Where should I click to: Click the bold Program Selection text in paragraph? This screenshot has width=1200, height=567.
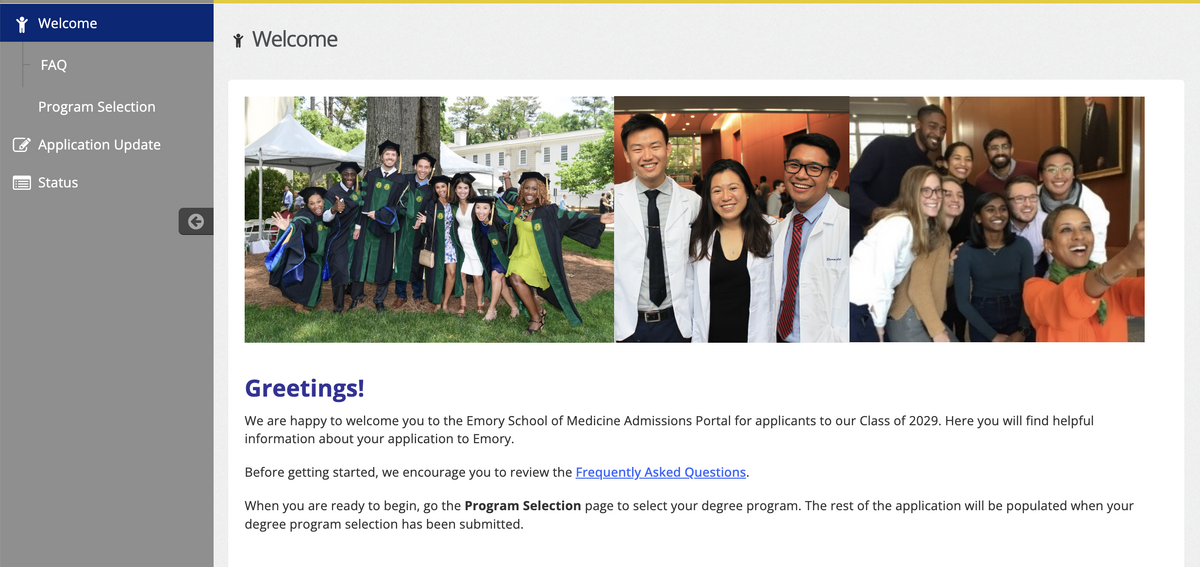522,506
